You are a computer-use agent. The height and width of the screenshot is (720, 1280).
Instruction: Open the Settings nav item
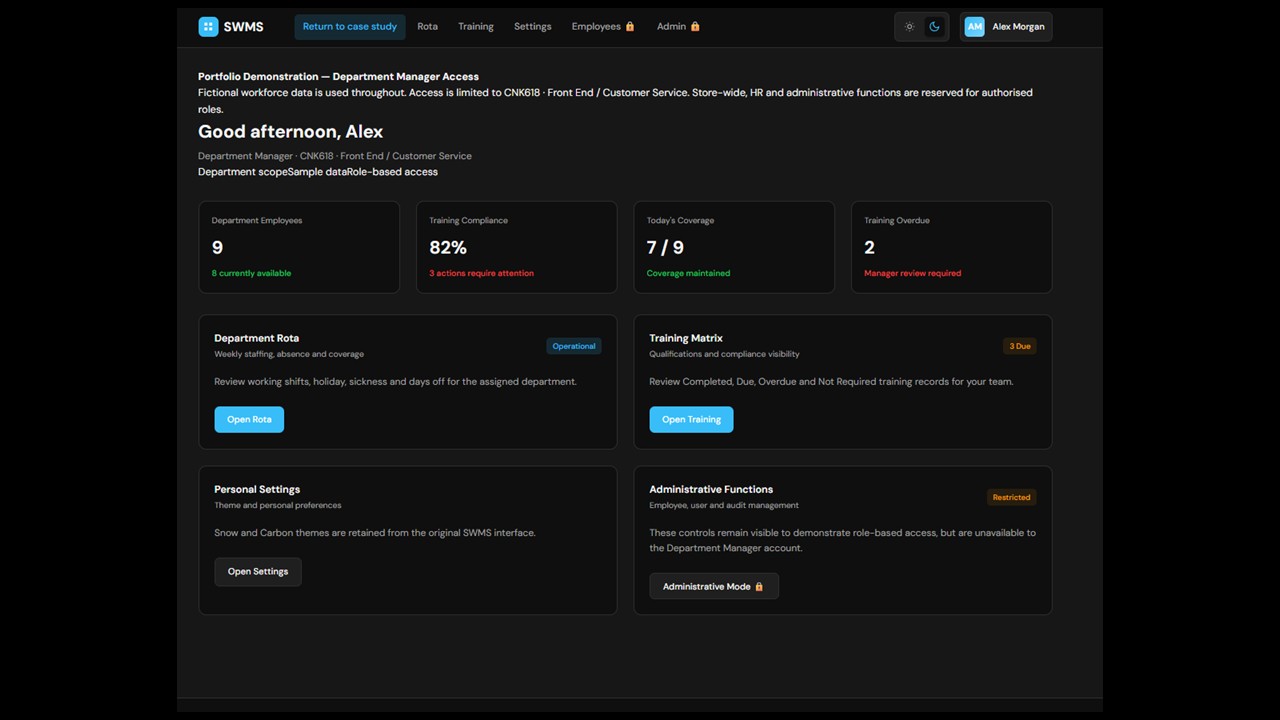532,27
